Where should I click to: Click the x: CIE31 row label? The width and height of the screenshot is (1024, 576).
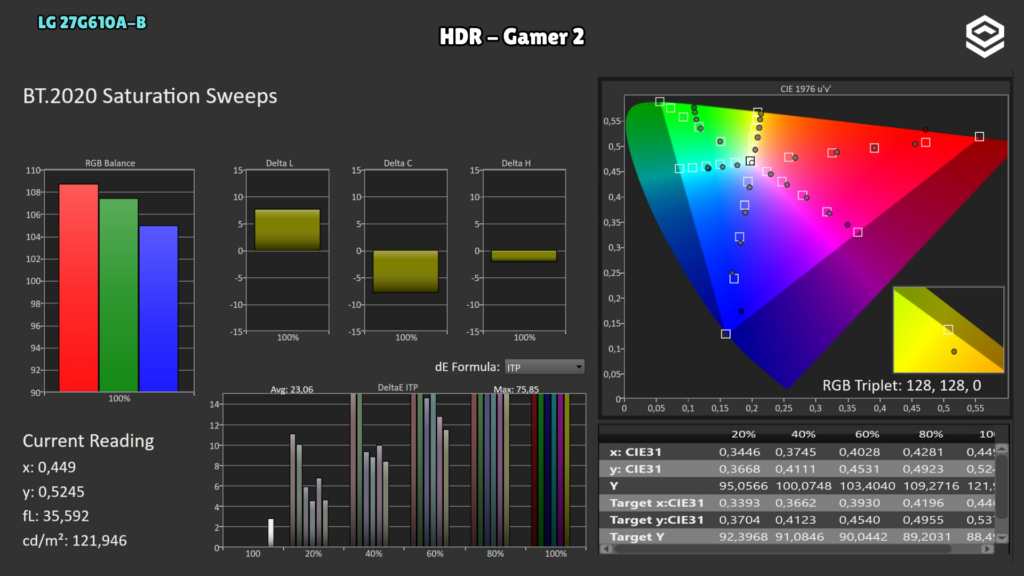point(635,452)
